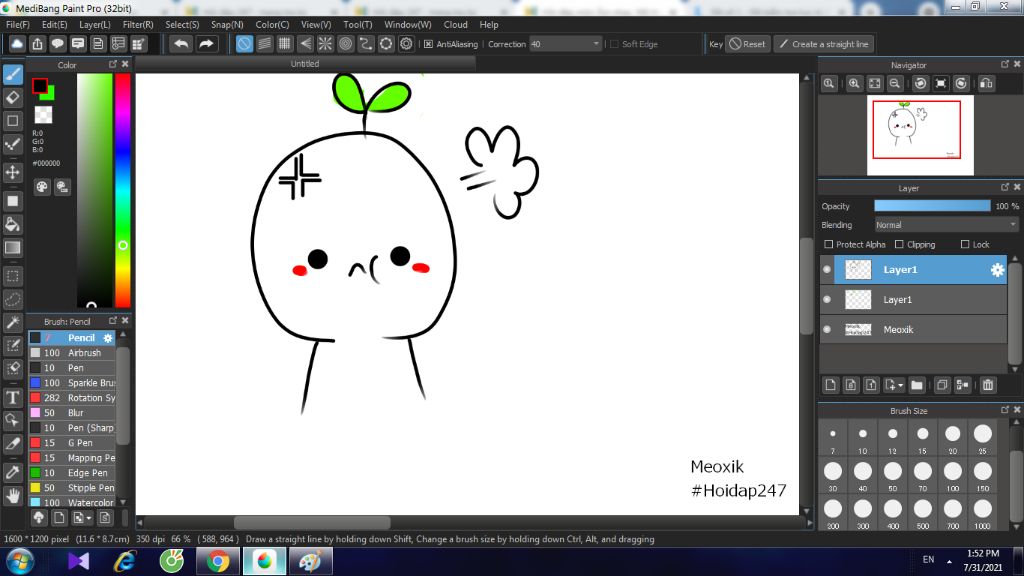Image resolution: width=1024 pixels, height=576 pixels.
Task: Select the Brush tool in the toolbox
Action: pyautogui.click(x=12, y=74)
